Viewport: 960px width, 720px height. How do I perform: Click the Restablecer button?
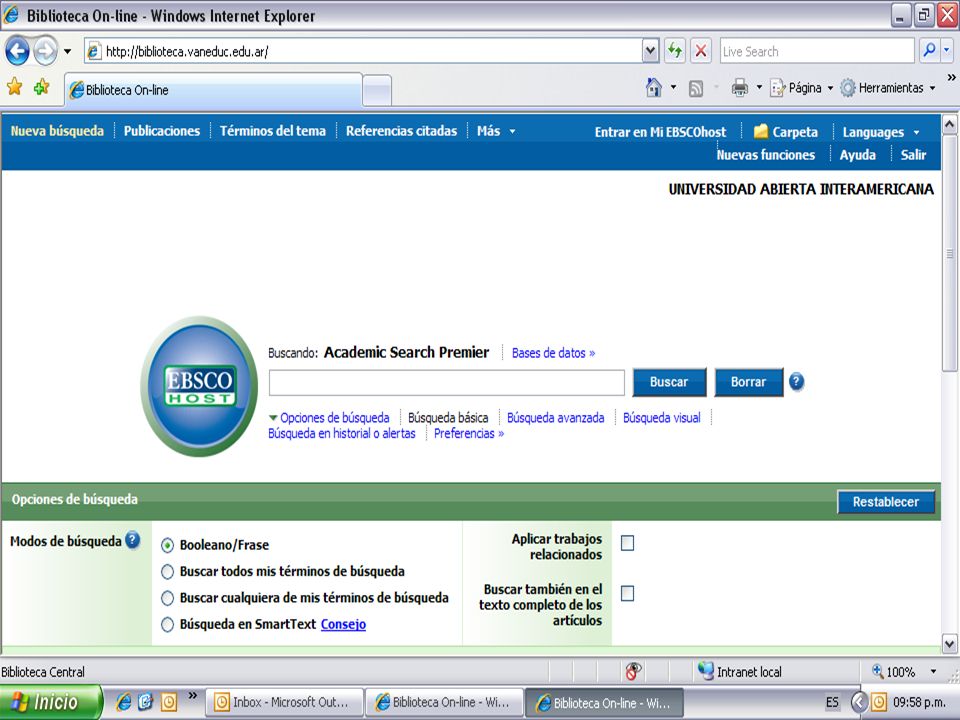[x=885, y=501]
